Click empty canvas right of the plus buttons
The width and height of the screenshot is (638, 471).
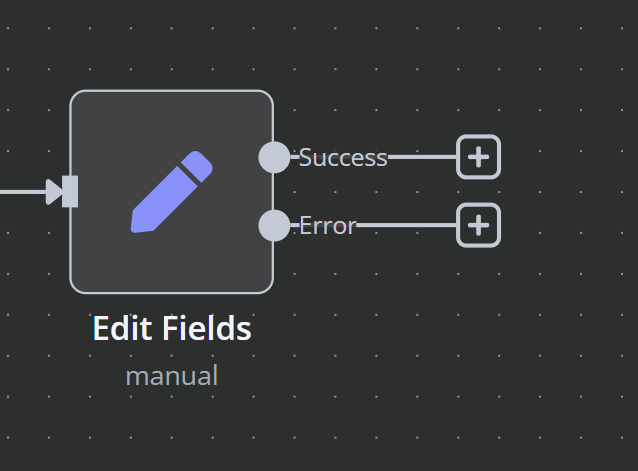[570, 191]
